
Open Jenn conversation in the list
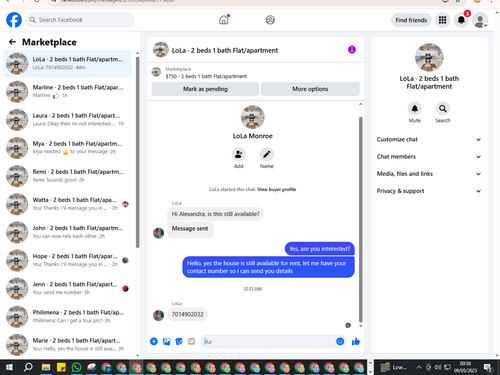pos(67,288)
